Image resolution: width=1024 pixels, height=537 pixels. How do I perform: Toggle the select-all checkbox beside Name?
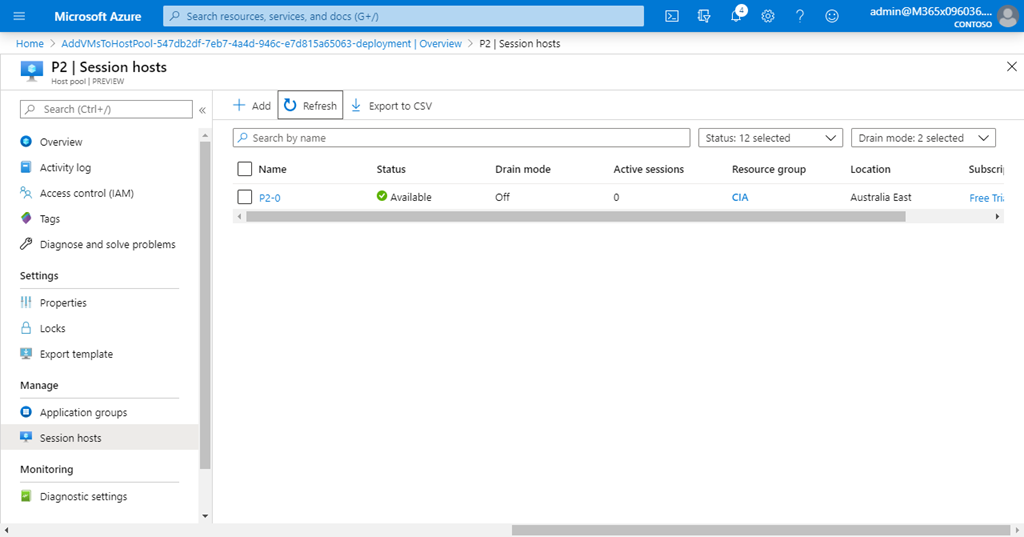pos(245,169)
